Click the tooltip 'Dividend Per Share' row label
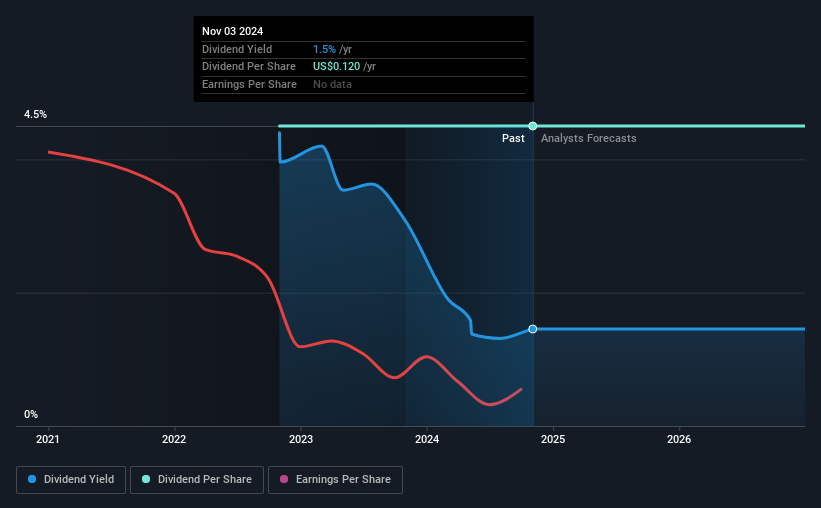The height and width of the screenshot is (508, 821). 249,67
